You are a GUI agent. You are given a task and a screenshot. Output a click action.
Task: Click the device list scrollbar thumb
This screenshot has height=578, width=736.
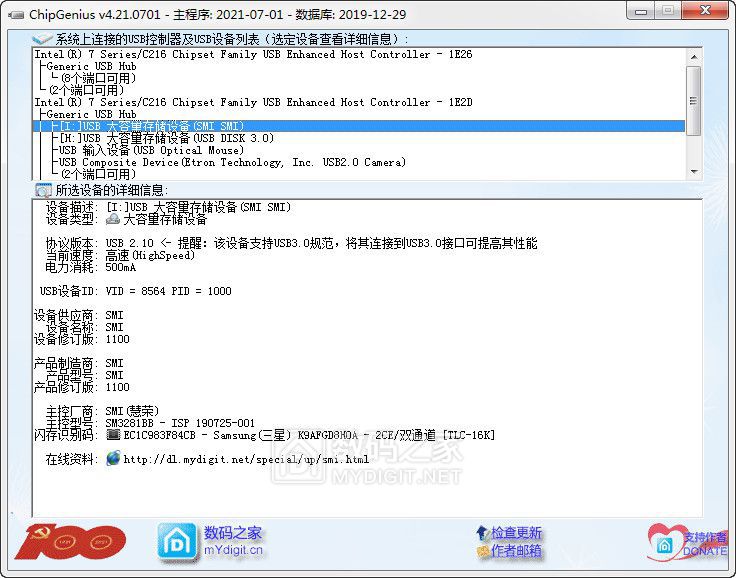pos(693,101)
